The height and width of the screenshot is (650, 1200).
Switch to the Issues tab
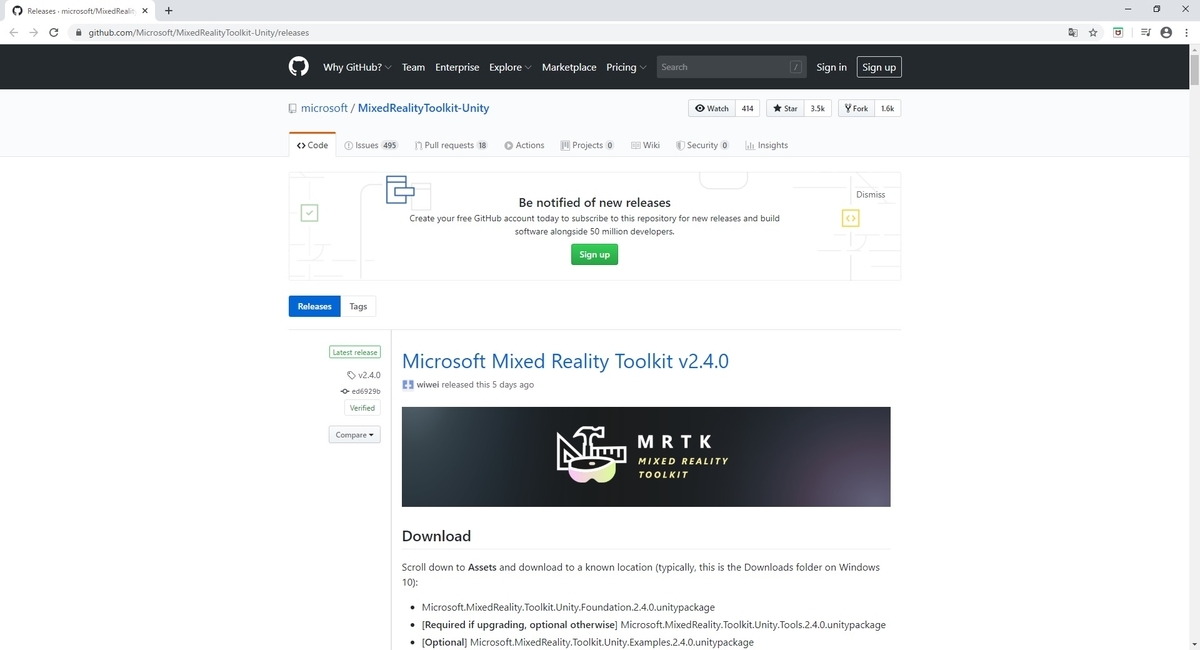point(370,145)
